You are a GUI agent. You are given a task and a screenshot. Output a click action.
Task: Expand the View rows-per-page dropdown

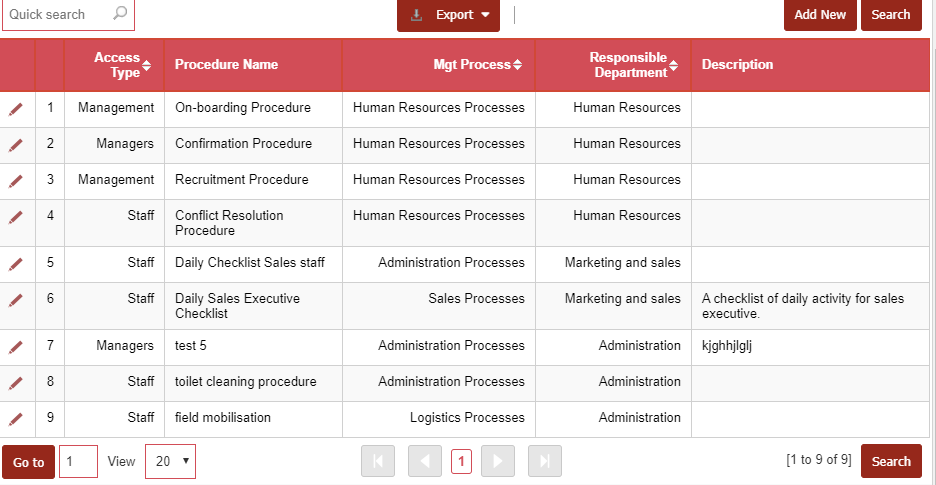[x=170, y=462]
